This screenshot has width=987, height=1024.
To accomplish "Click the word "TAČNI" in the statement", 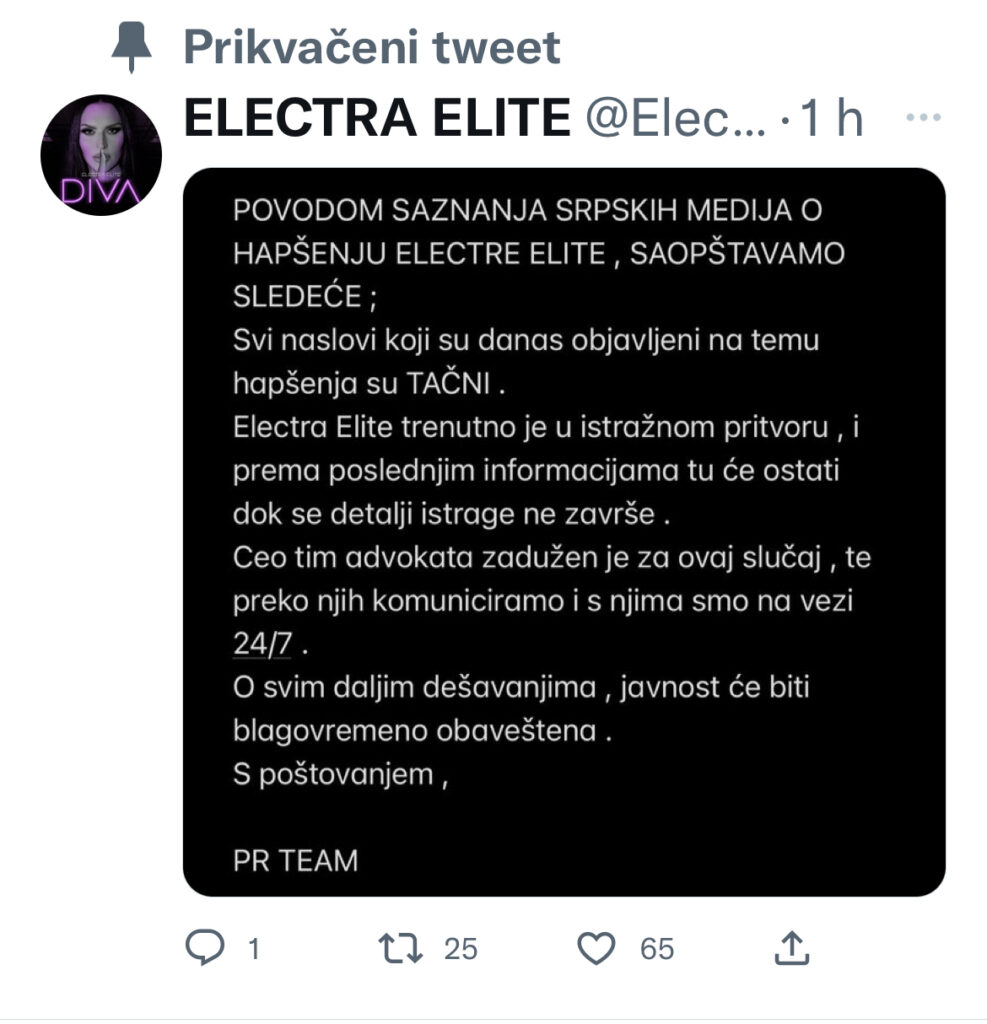I will [448, 383].
